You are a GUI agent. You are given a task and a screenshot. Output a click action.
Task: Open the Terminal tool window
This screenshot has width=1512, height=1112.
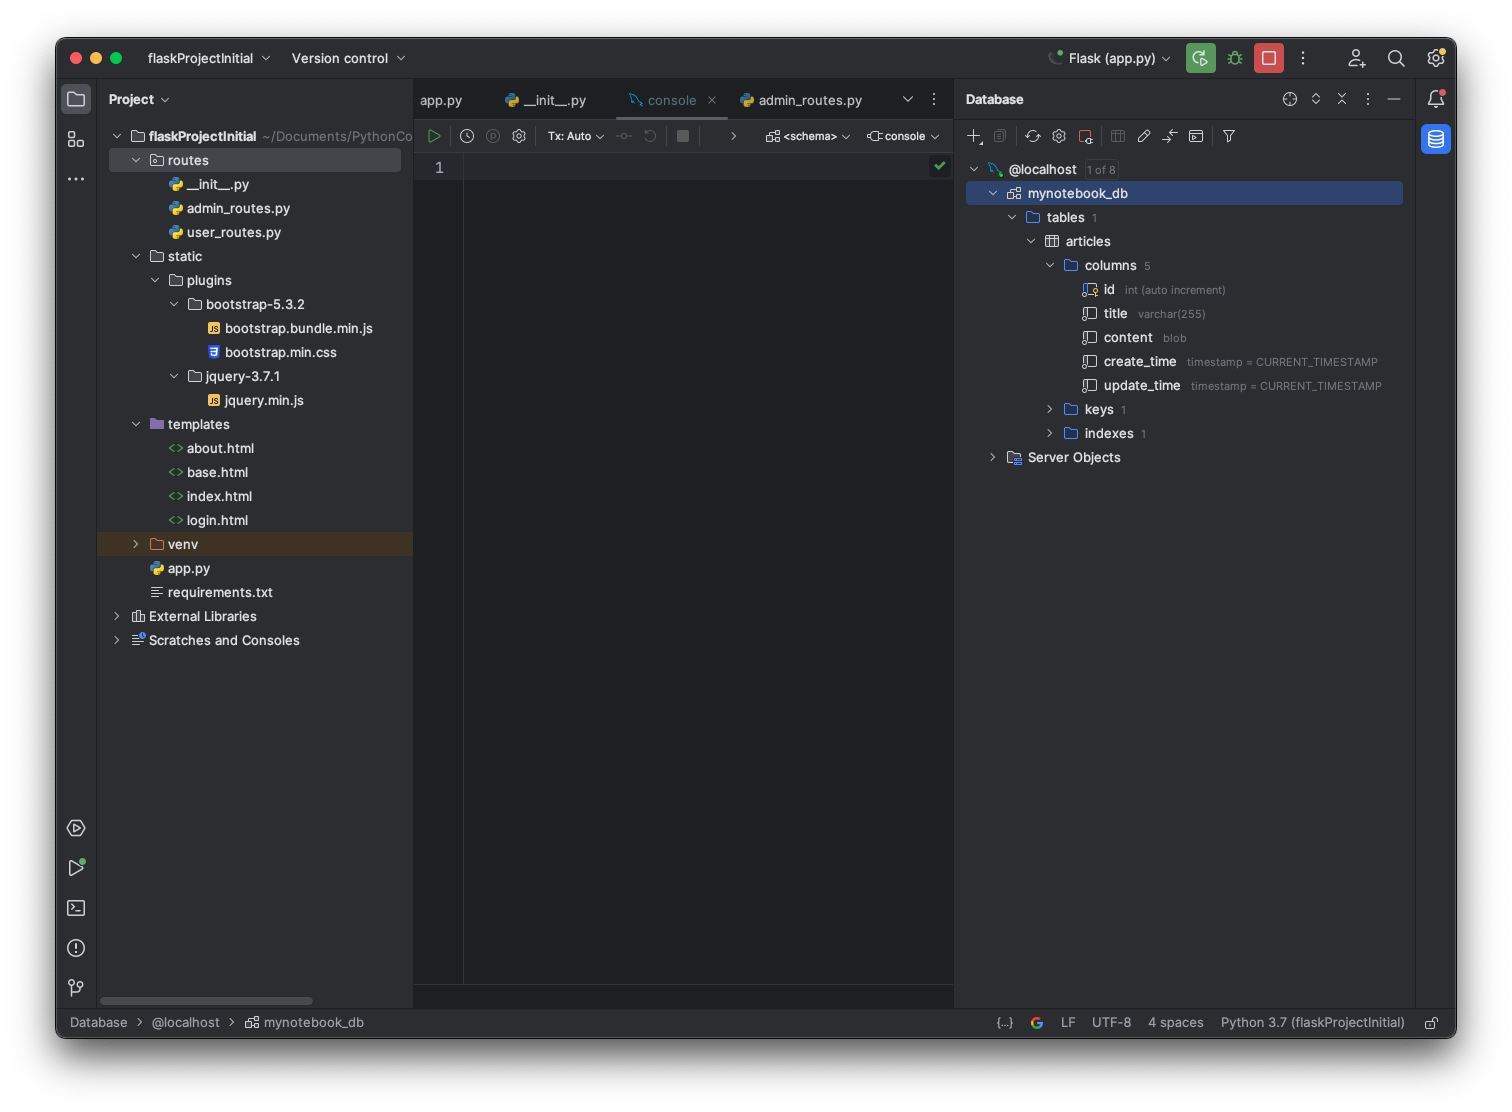tap(76, 908)
